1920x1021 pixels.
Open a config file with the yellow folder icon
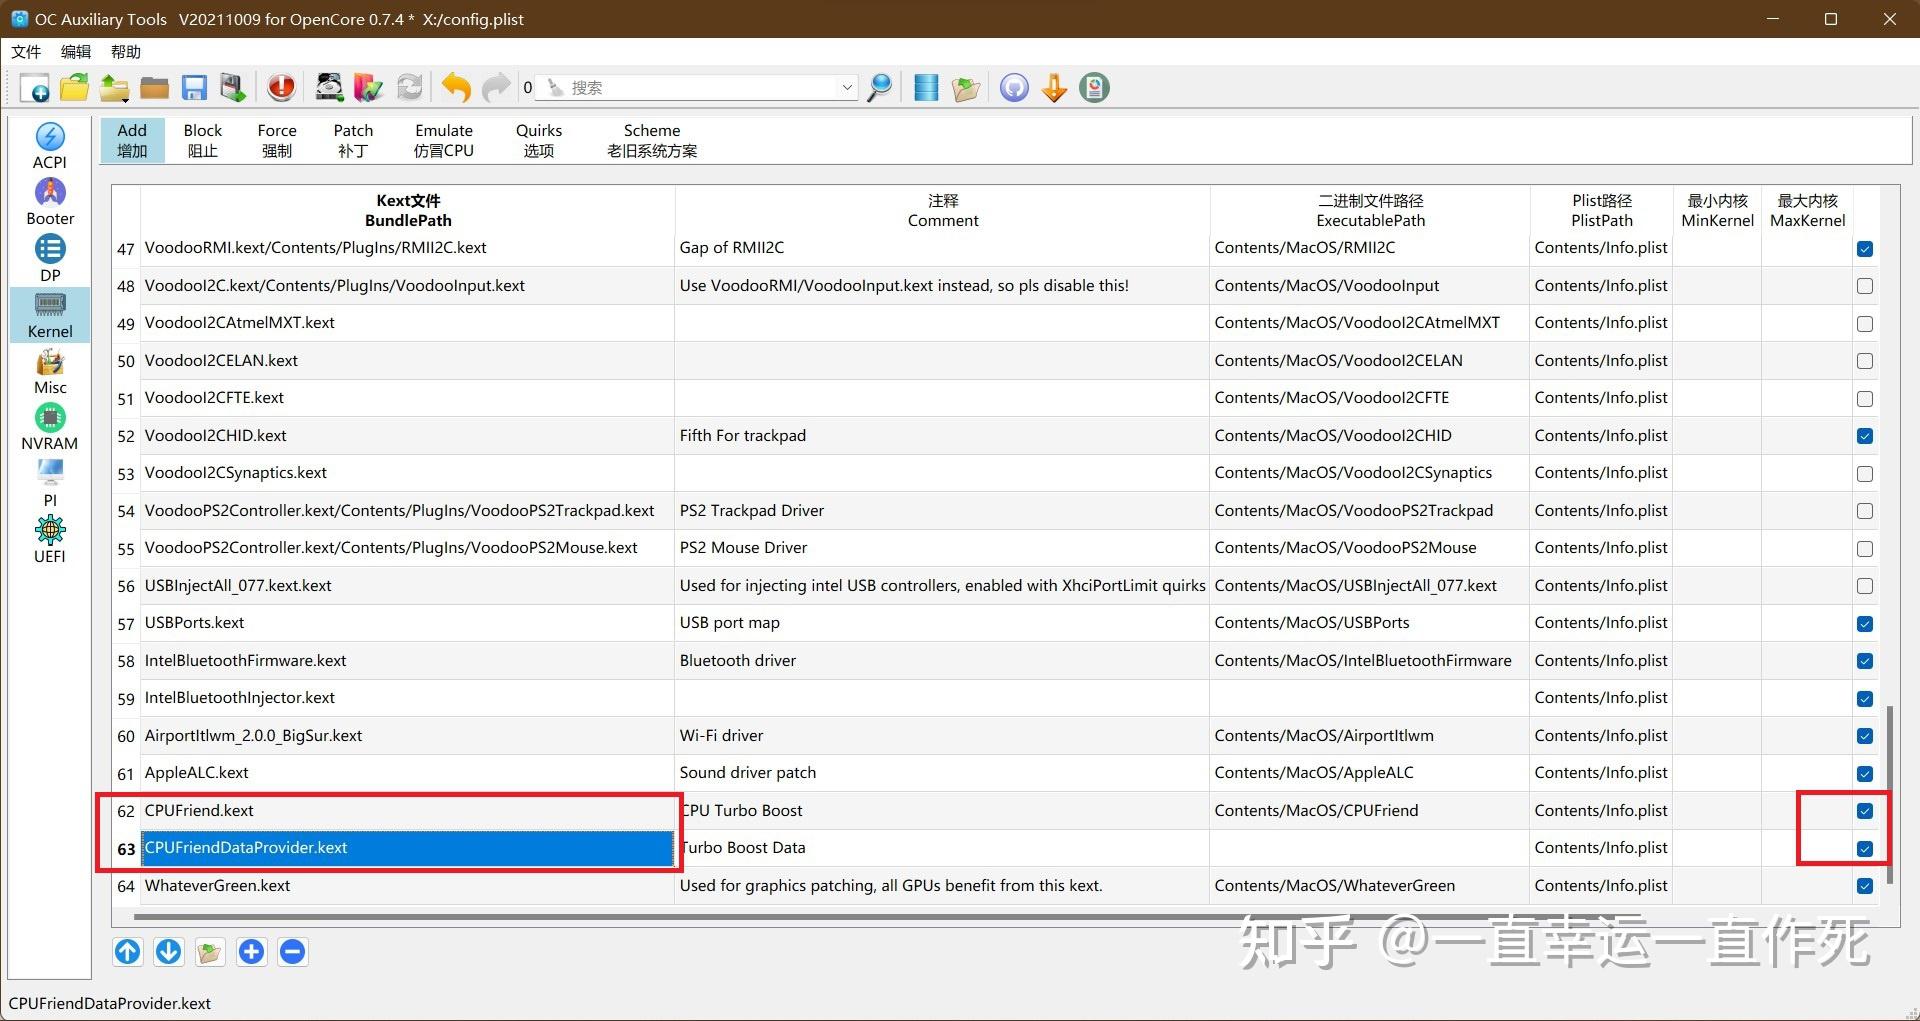click(x=75, y=88)
